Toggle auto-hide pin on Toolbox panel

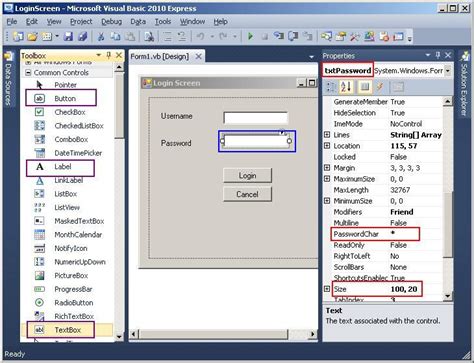coord(108,55)
